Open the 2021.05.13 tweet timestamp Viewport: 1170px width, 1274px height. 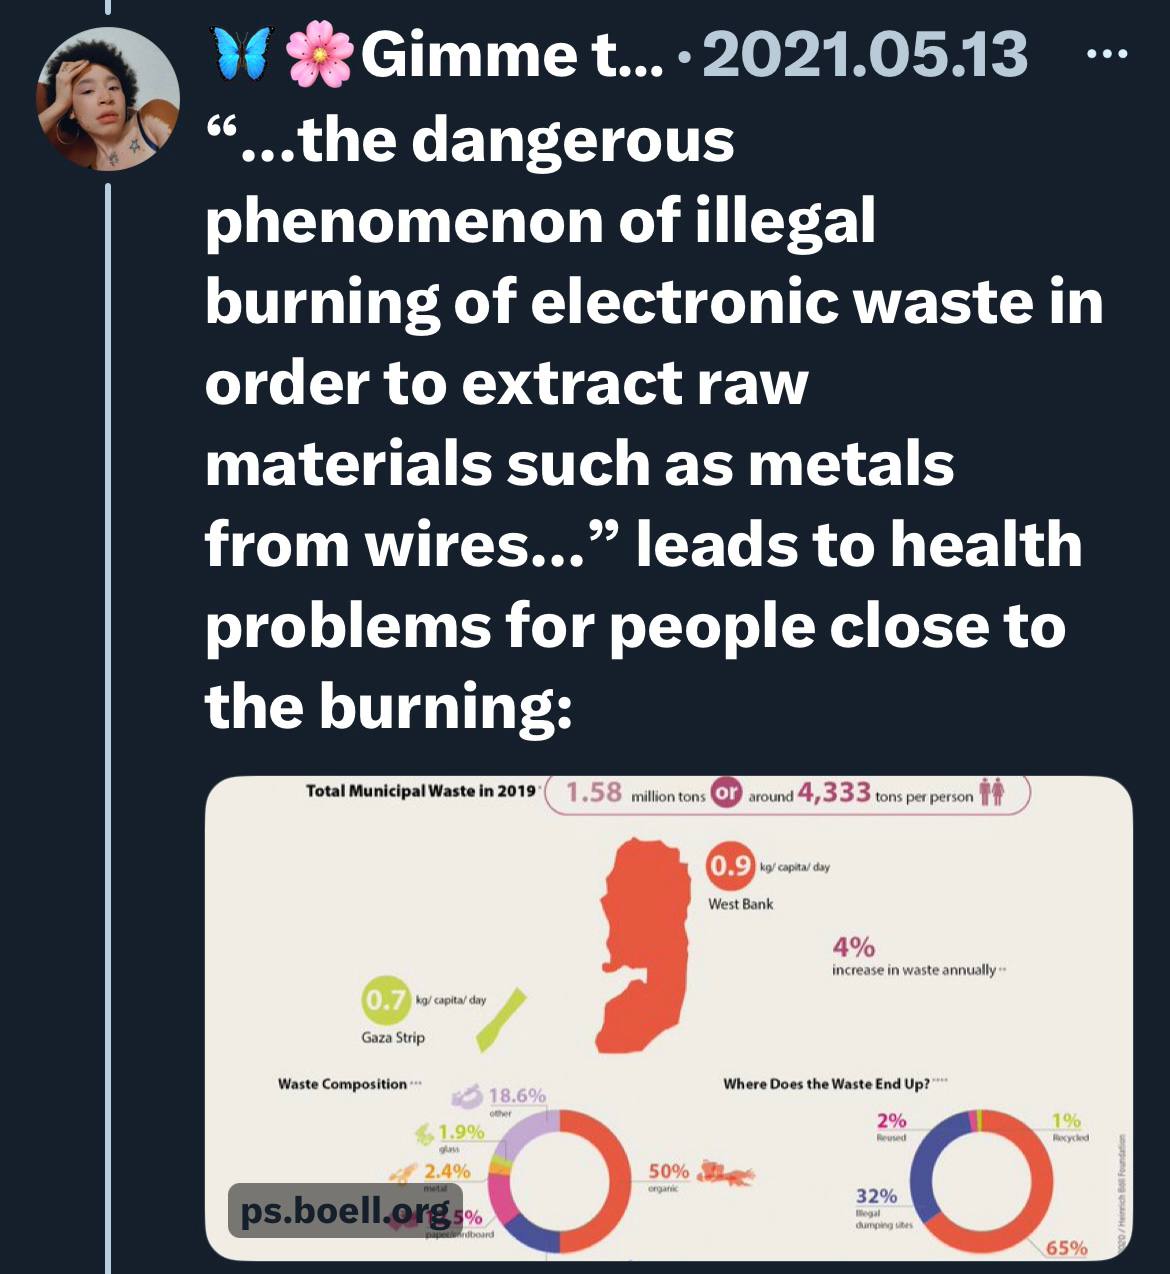pyautogui.click(x=865, y=54)
